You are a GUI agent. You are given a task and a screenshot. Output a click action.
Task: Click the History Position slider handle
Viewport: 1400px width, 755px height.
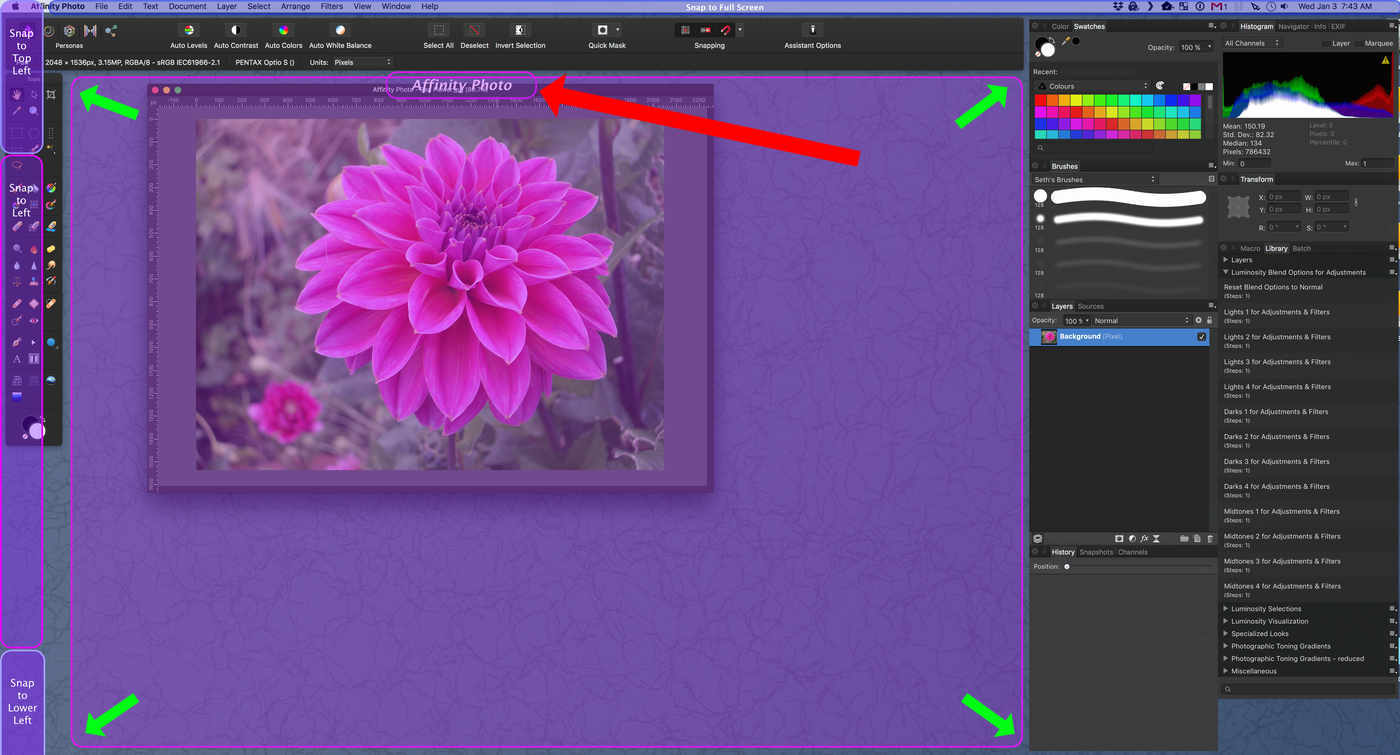pos(1067,567)
